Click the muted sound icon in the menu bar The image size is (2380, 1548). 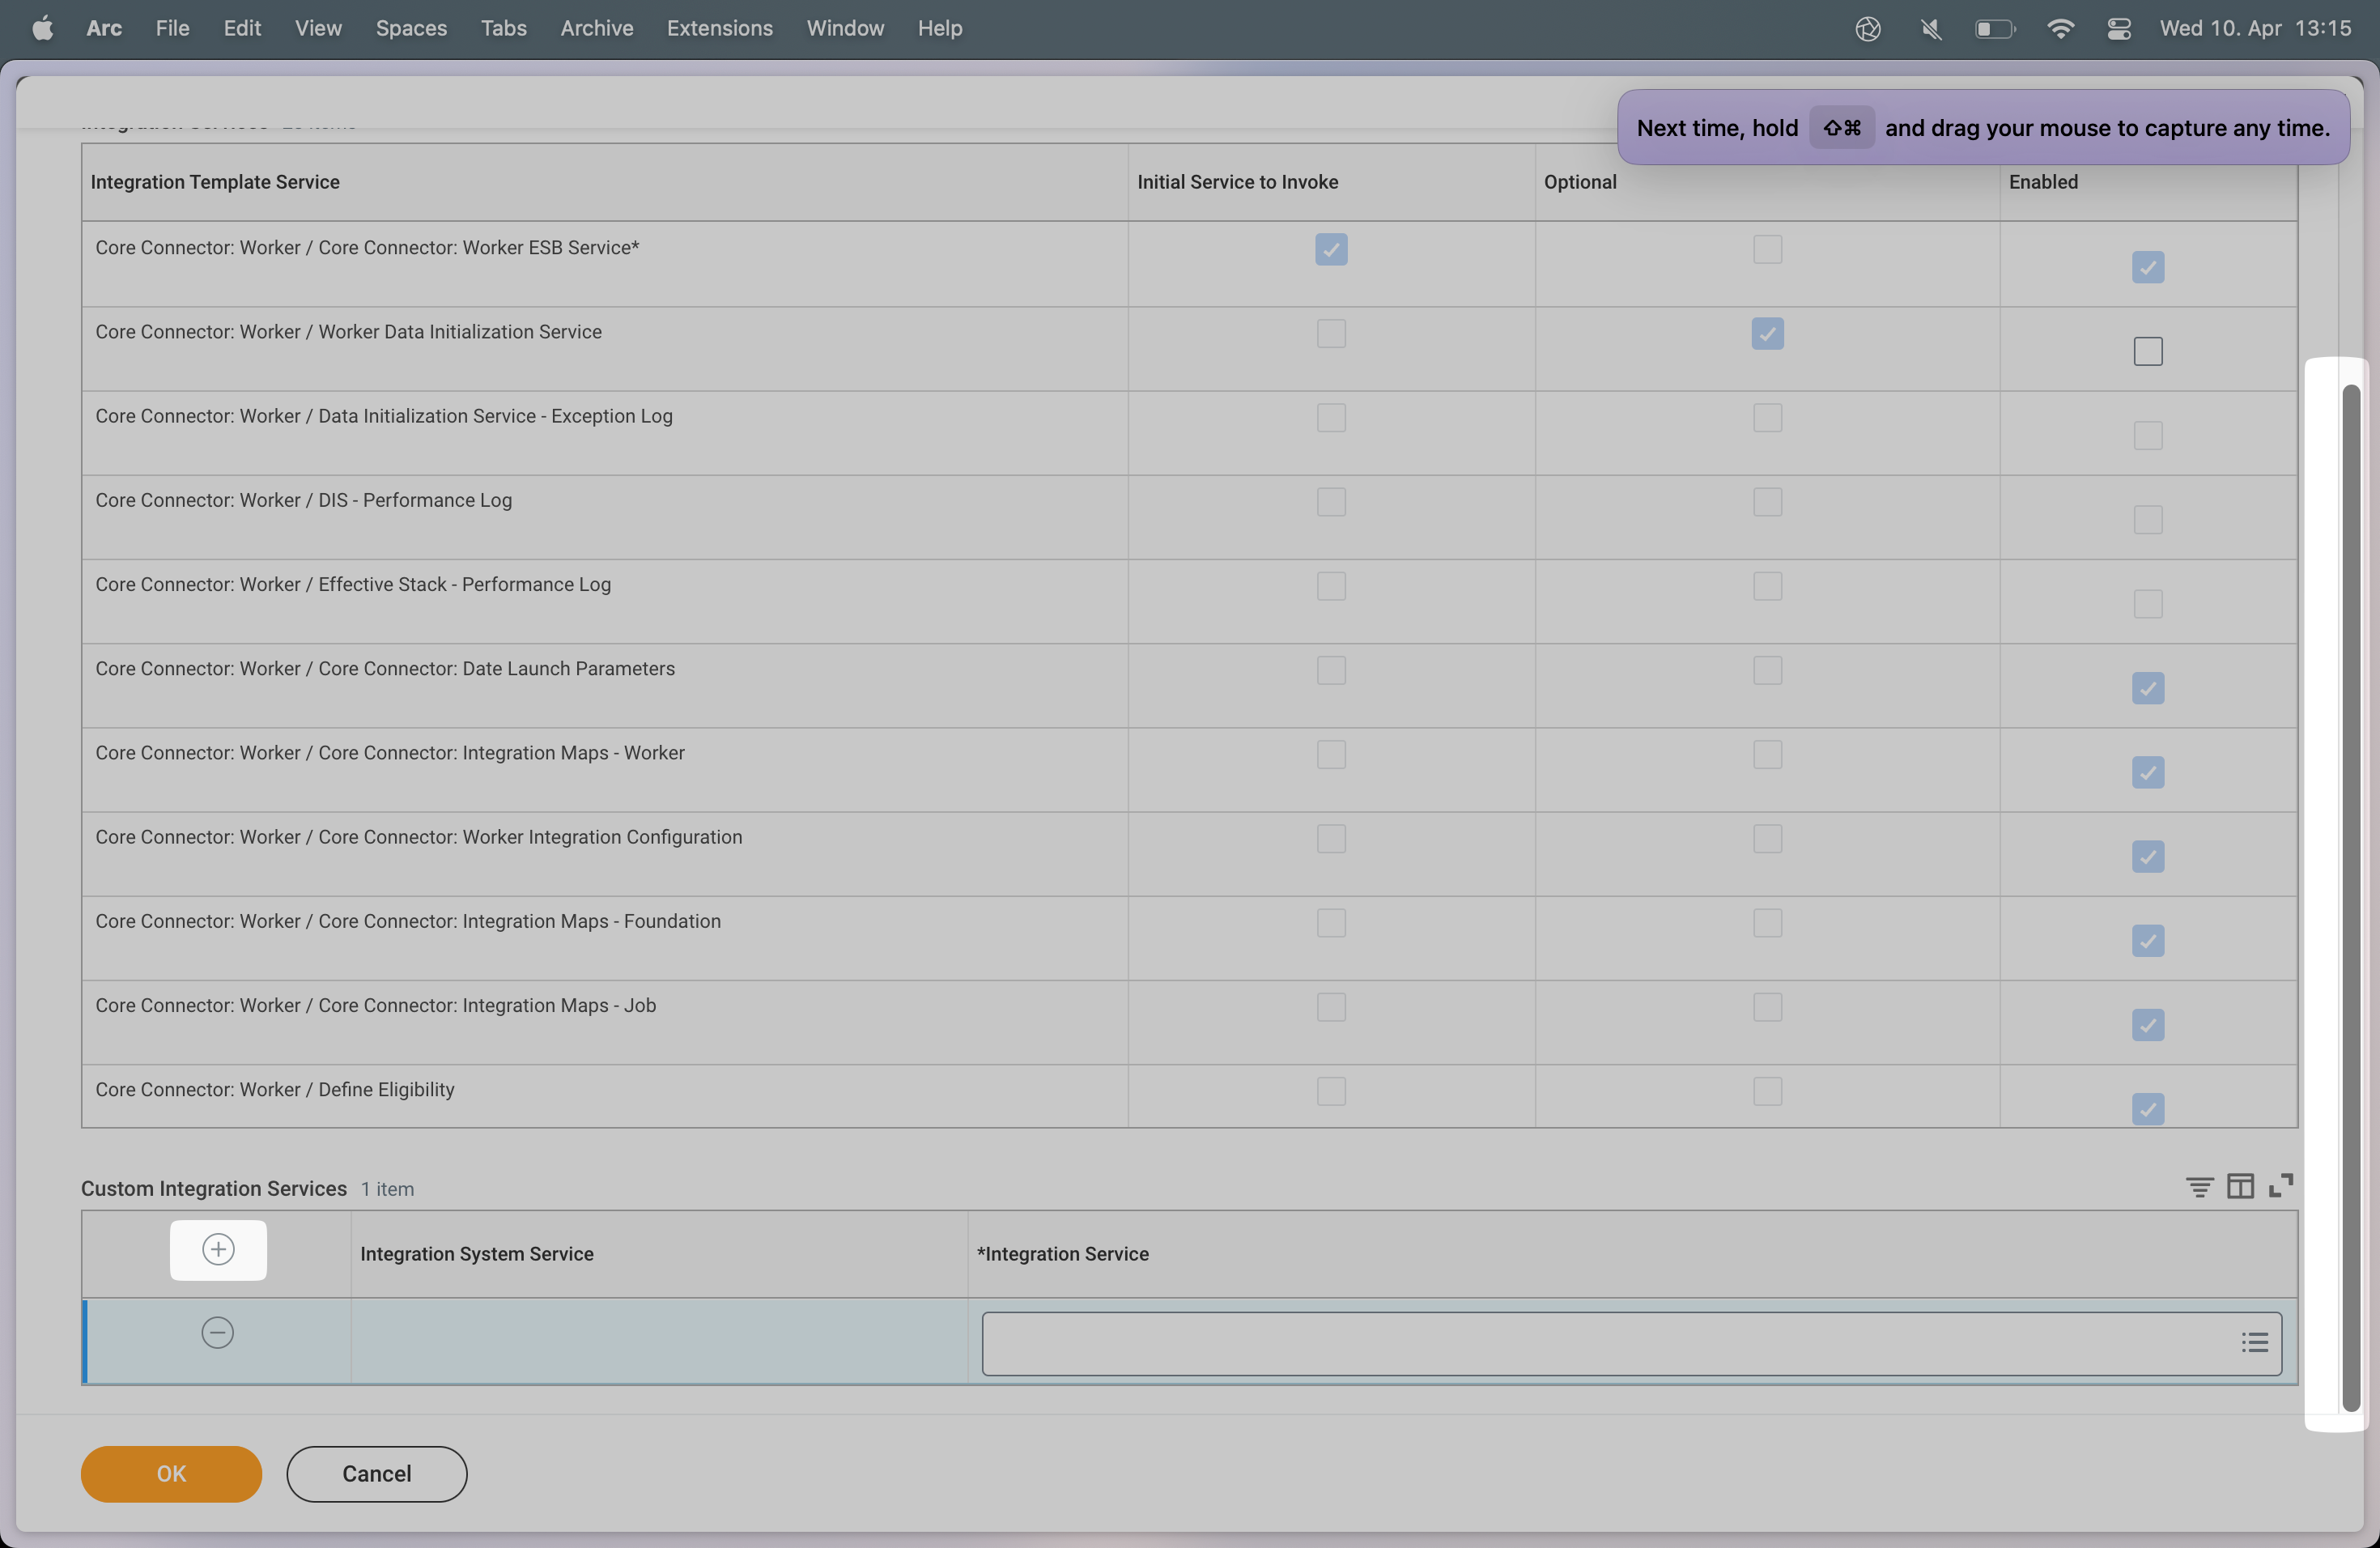(1931, 28)
